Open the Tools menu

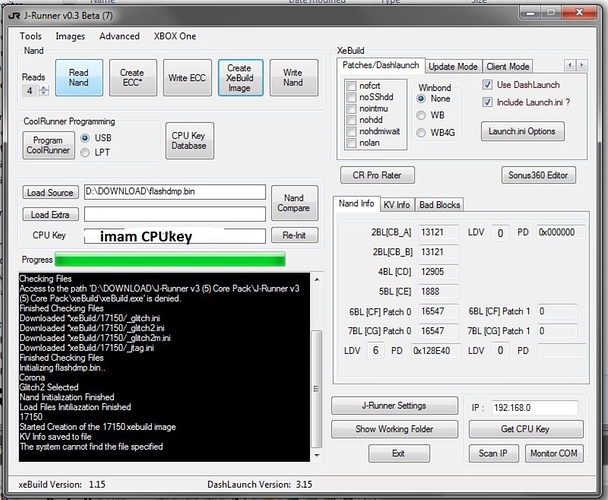[31, 36]
